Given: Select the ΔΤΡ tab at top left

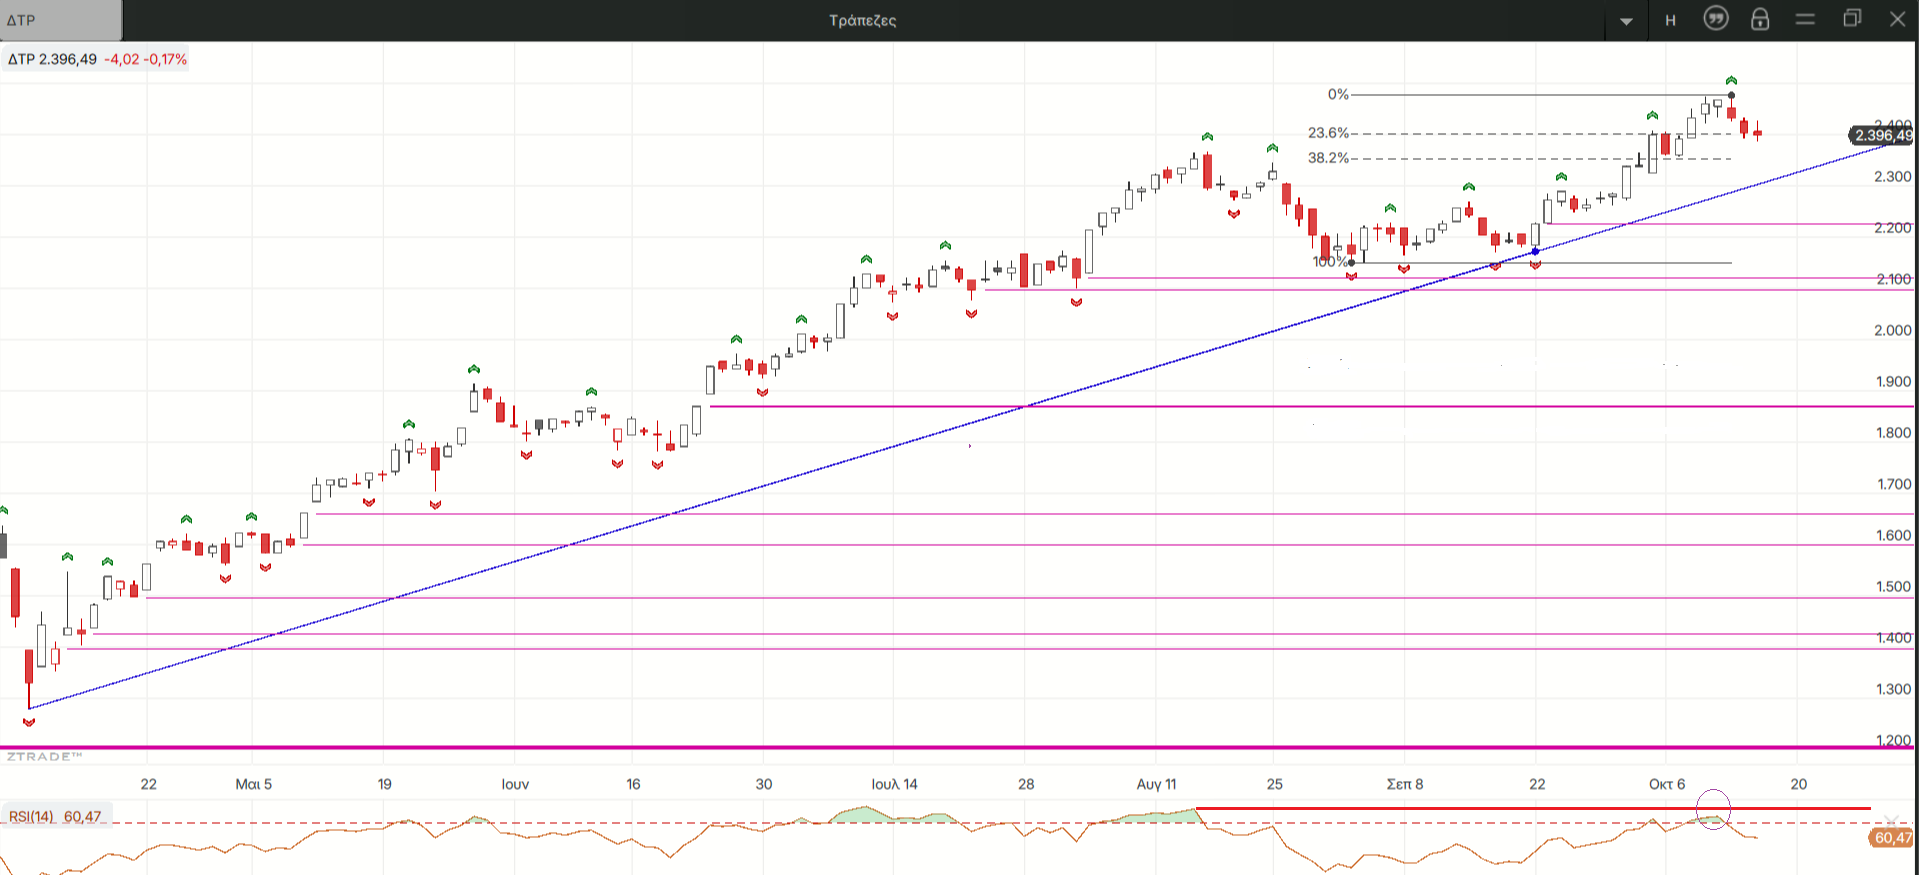Looking at the screenshot, I should click(60, 20).
